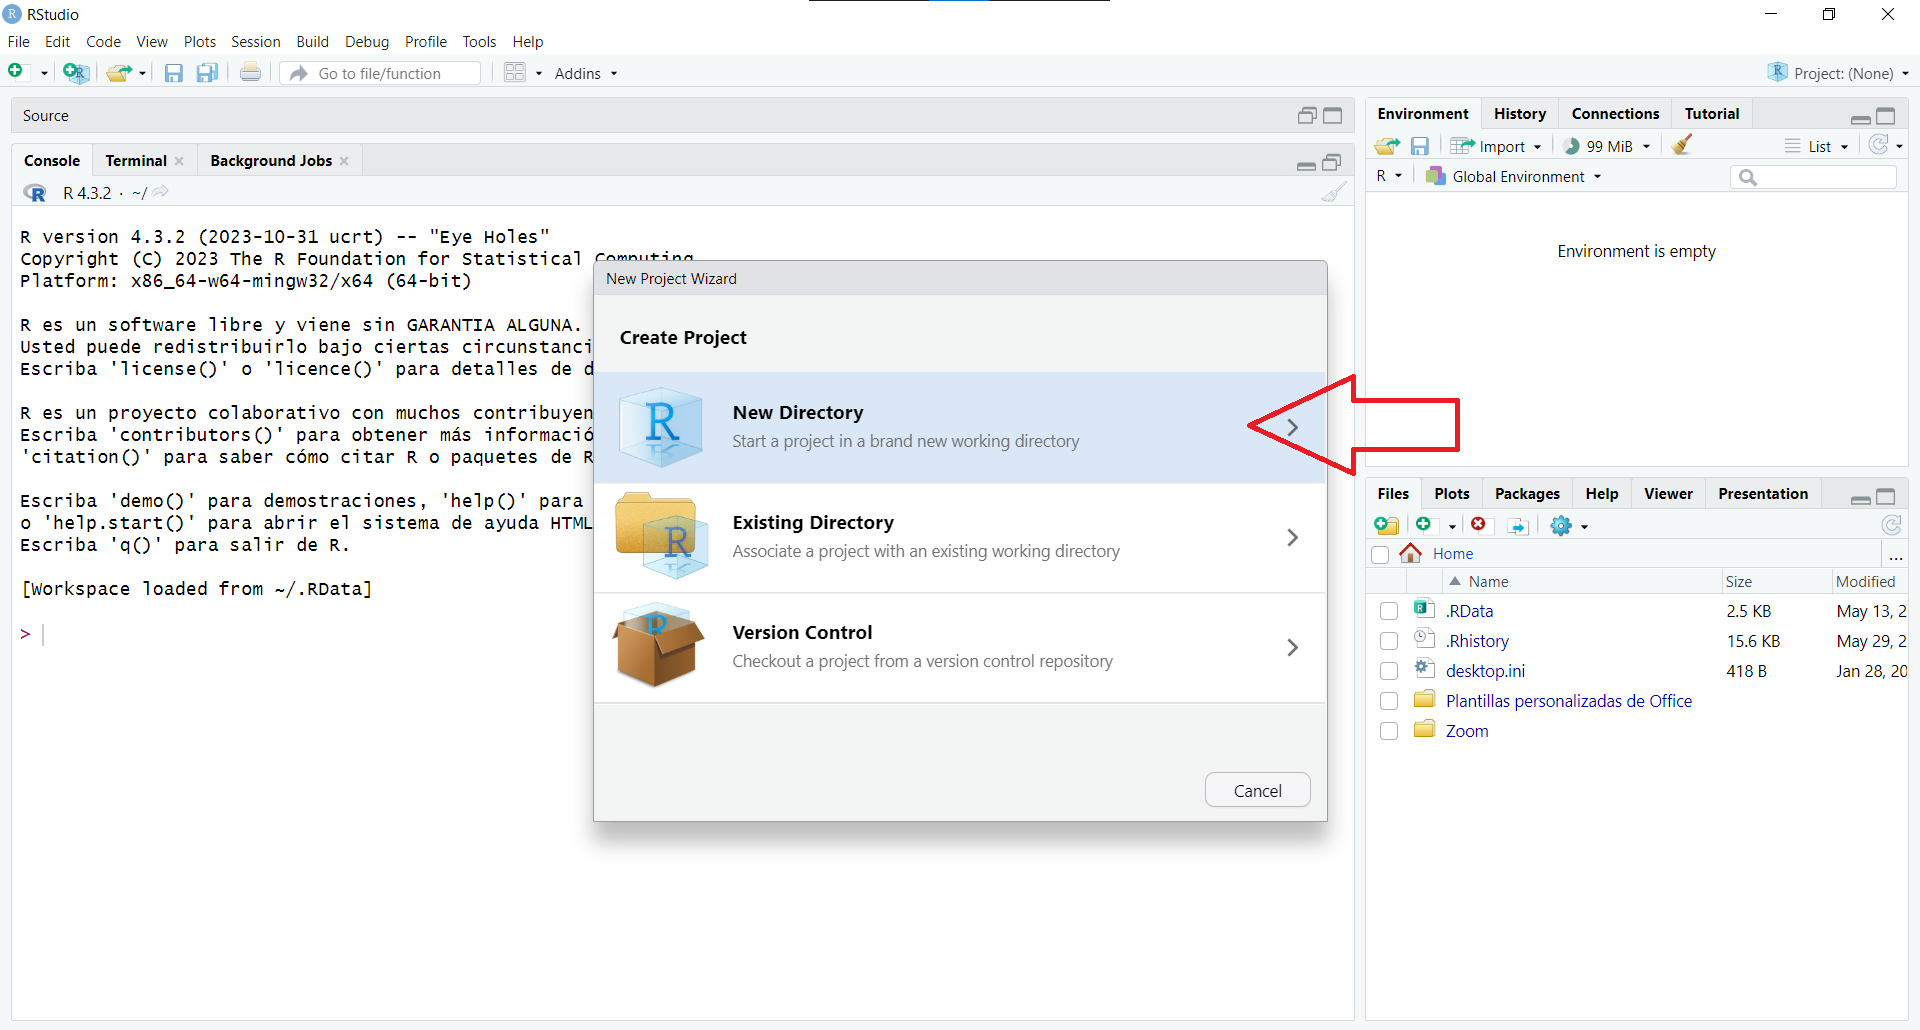
Task: Expand the Global Environment dropdown
Action: coord(1515,176)
